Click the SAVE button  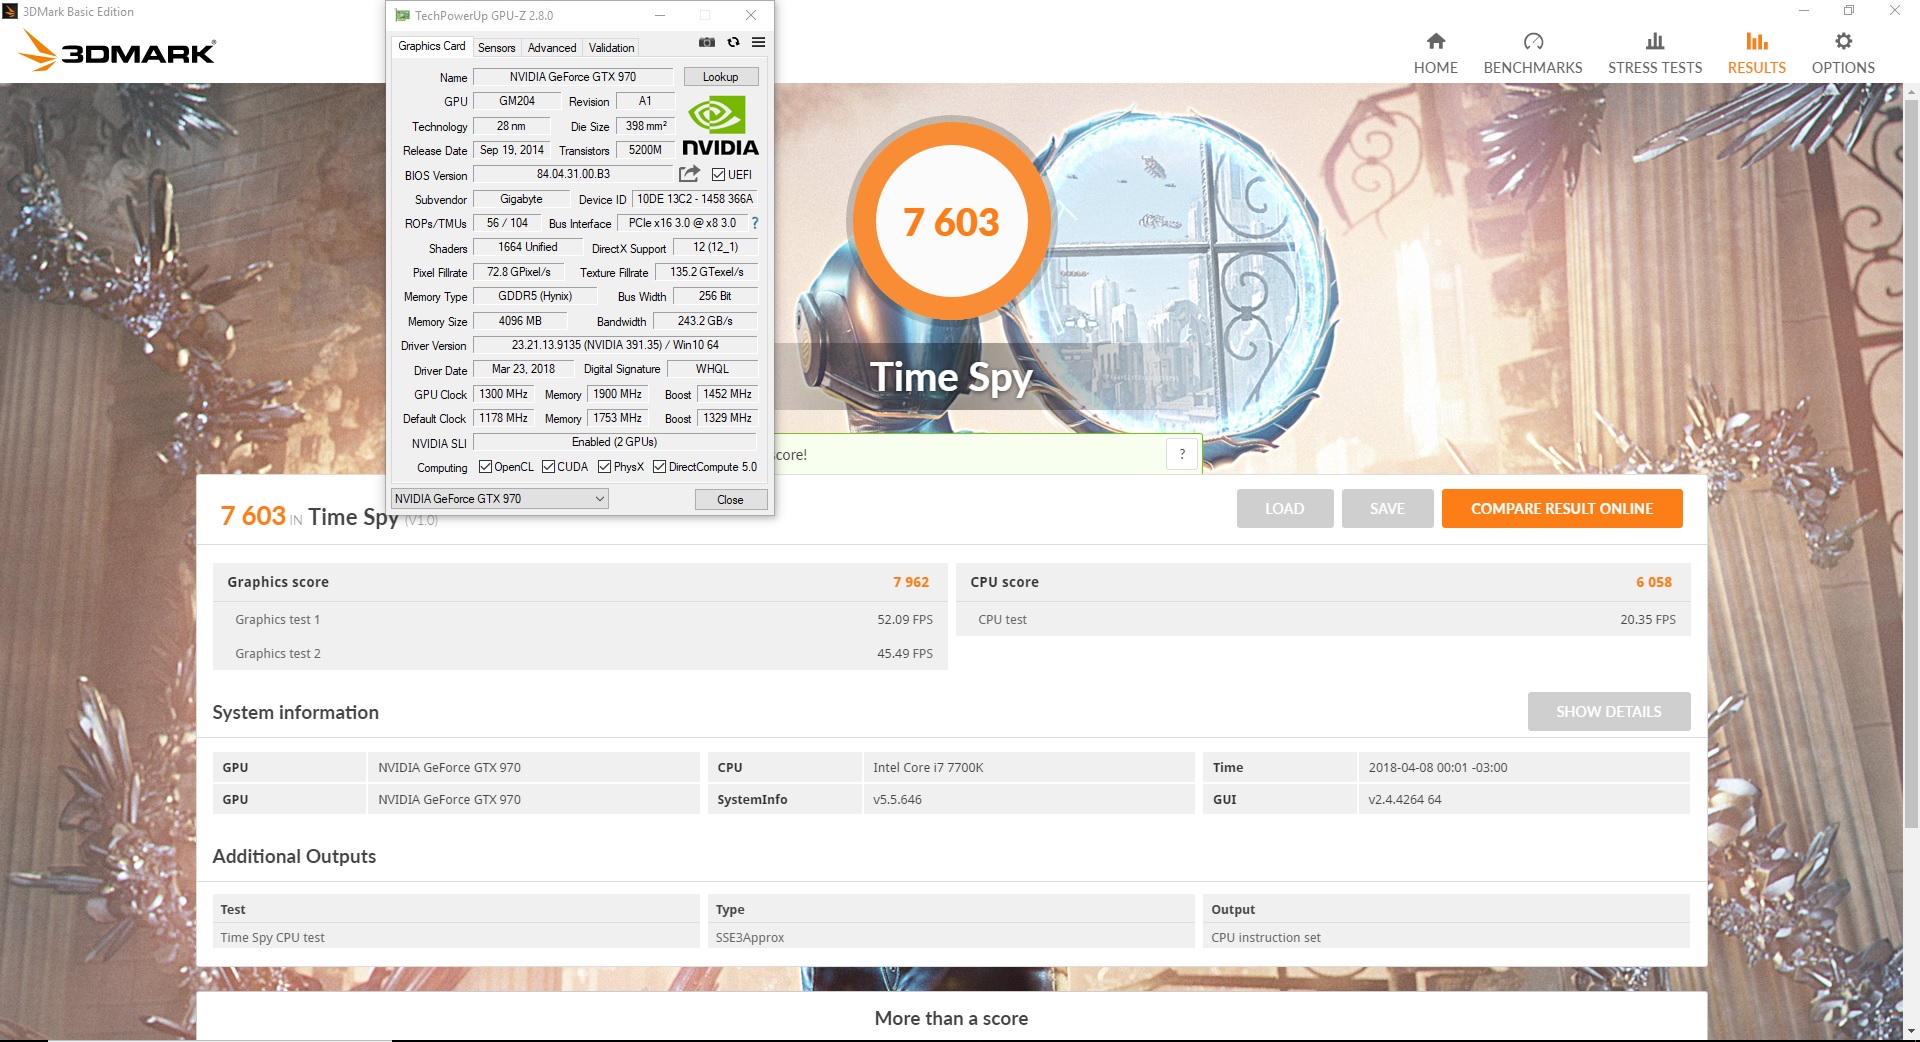(x=1387, y=508)
